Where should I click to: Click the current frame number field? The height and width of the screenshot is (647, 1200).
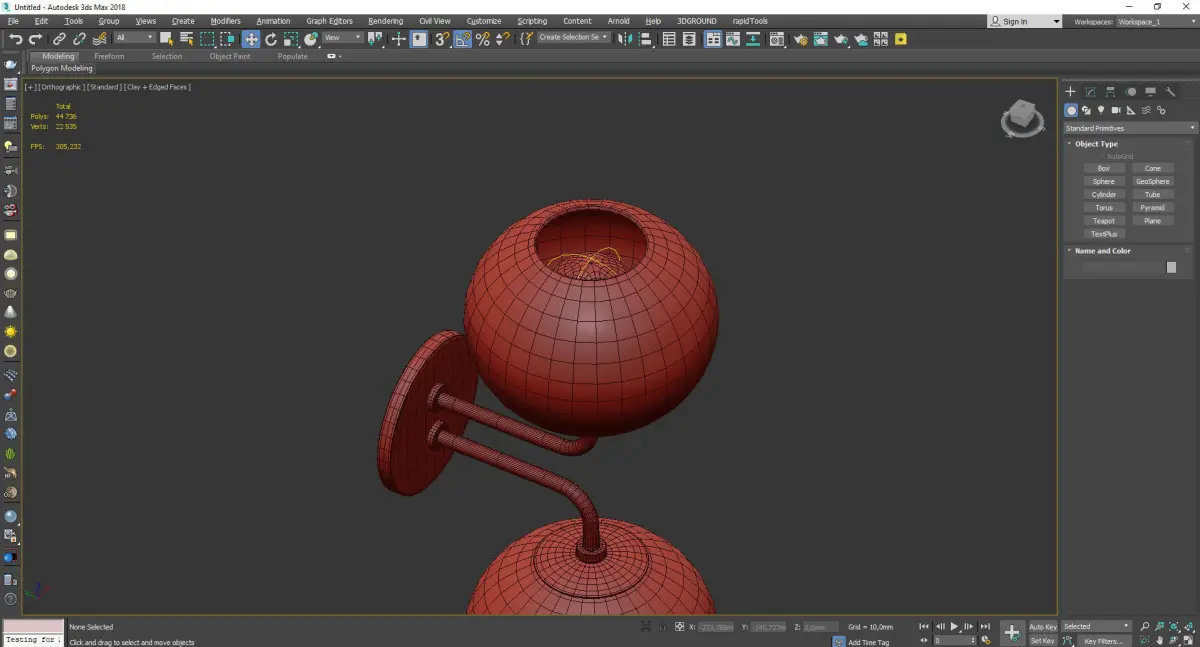coord(954,641)
